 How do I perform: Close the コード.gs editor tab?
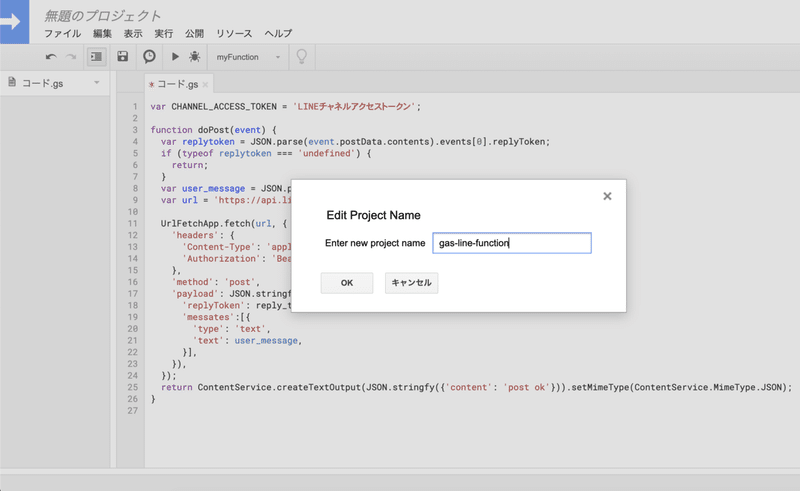[206, 85]
